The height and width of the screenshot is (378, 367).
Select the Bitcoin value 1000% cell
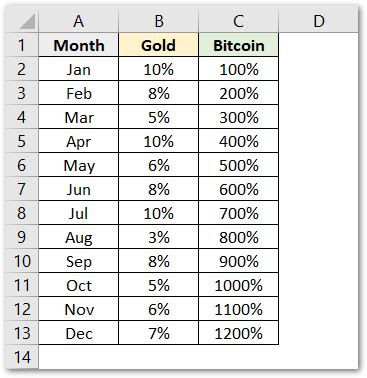[239, 285]
